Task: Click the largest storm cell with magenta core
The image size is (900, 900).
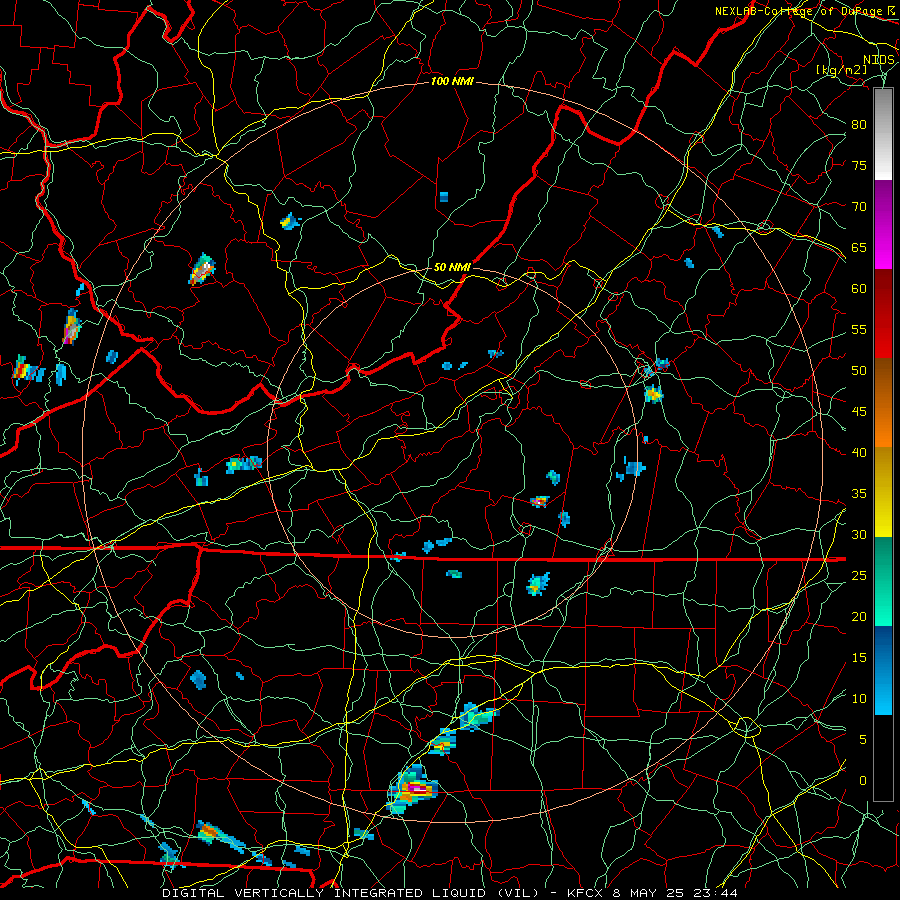Action: click(412, 789)
